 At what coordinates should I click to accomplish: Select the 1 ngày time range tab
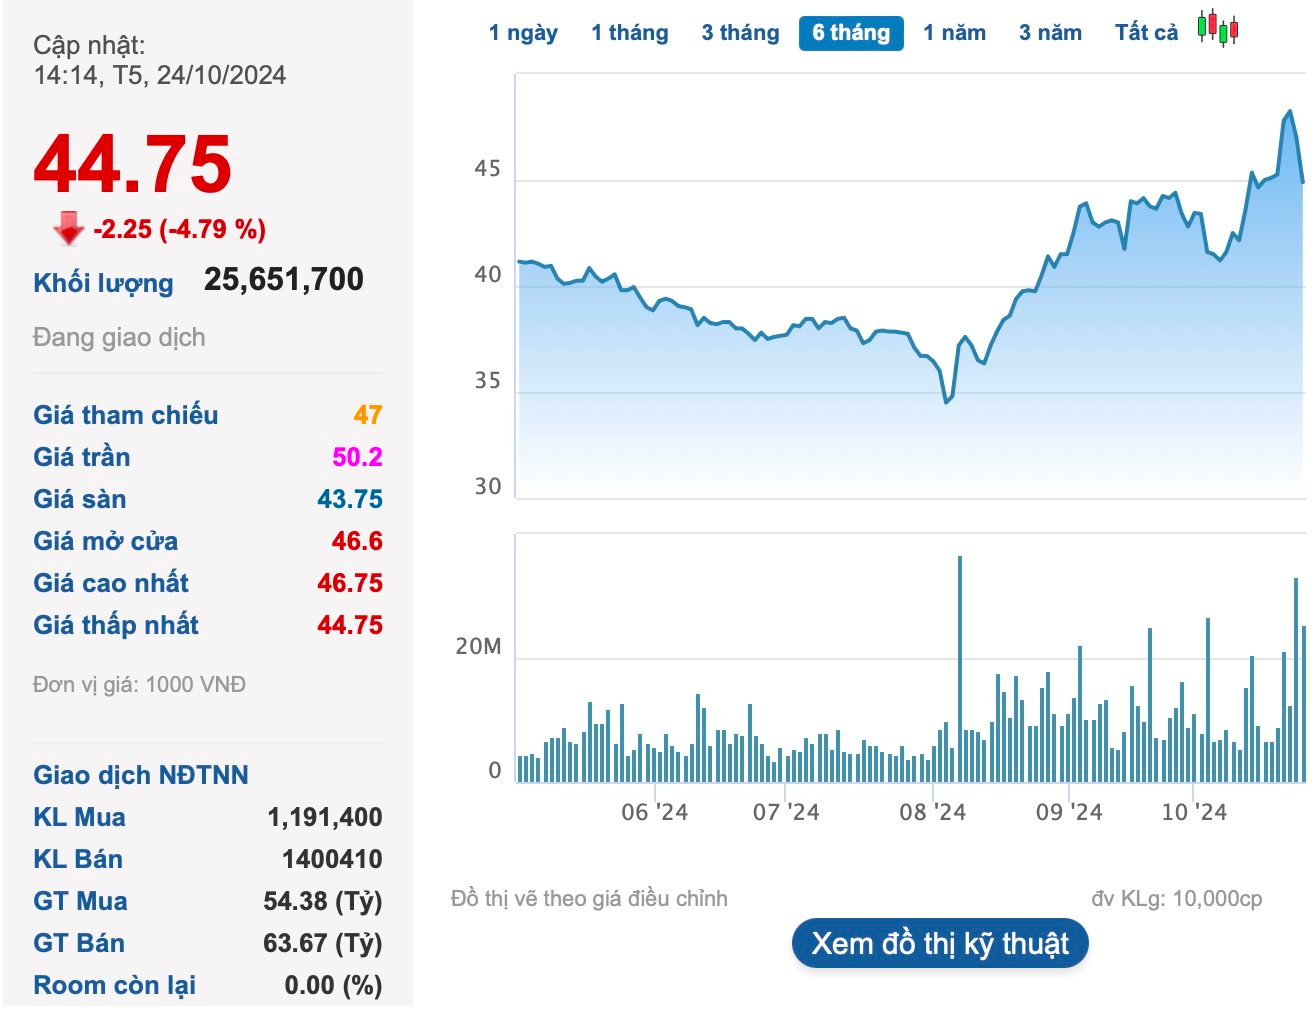pos(523,33)
